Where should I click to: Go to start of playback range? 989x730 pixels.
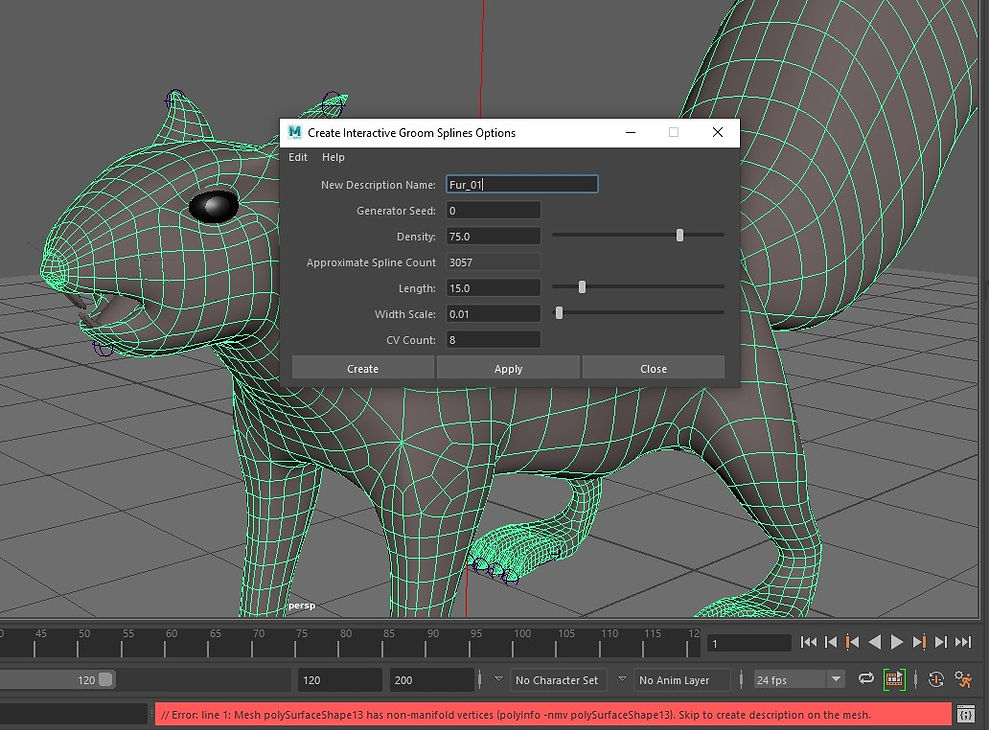(808, 642)
